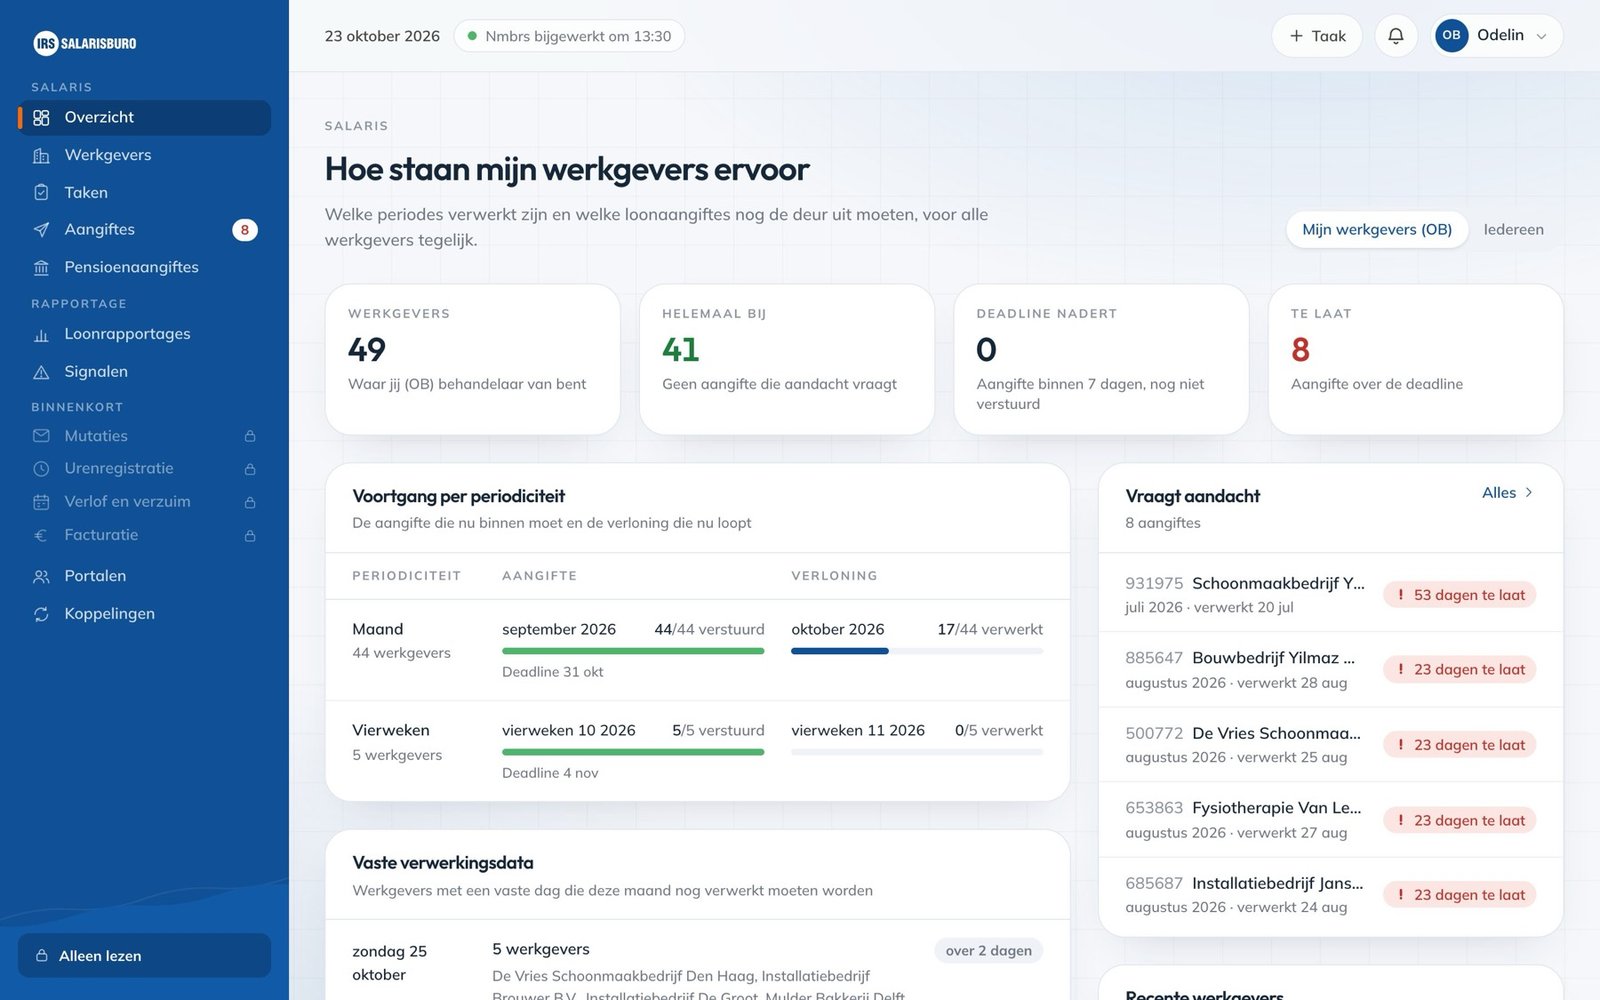Click the OB user avatar
This screenshot has width=1600, height=1000.
1451,35
